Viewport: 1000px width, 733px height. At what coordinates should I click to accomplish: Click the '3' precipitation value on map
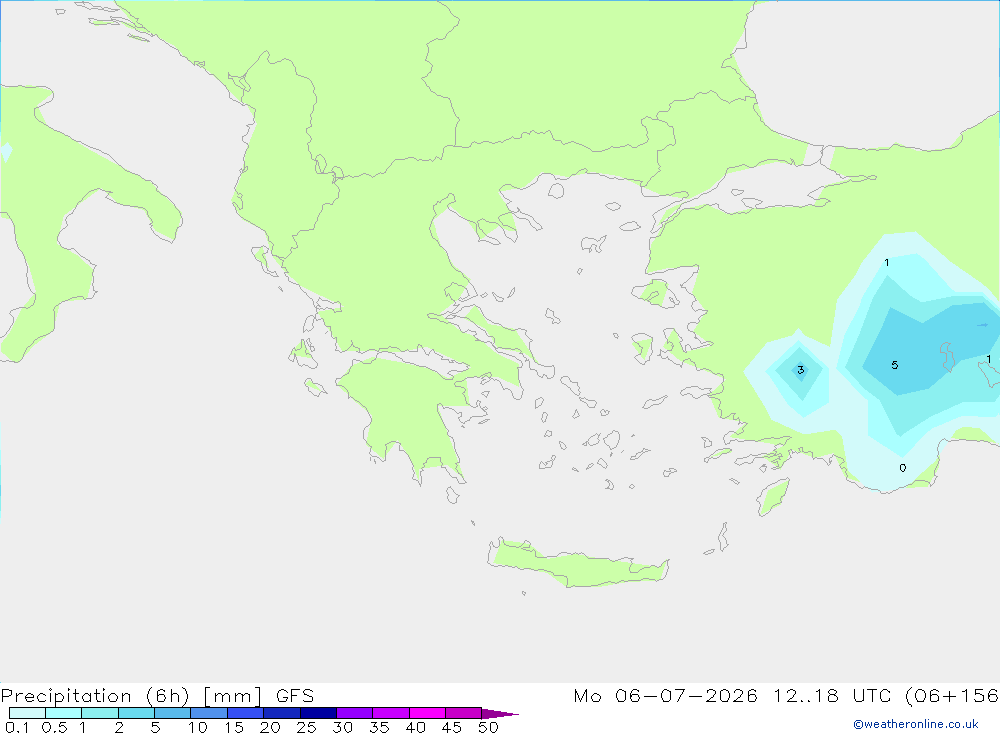[x=800, y=370]
